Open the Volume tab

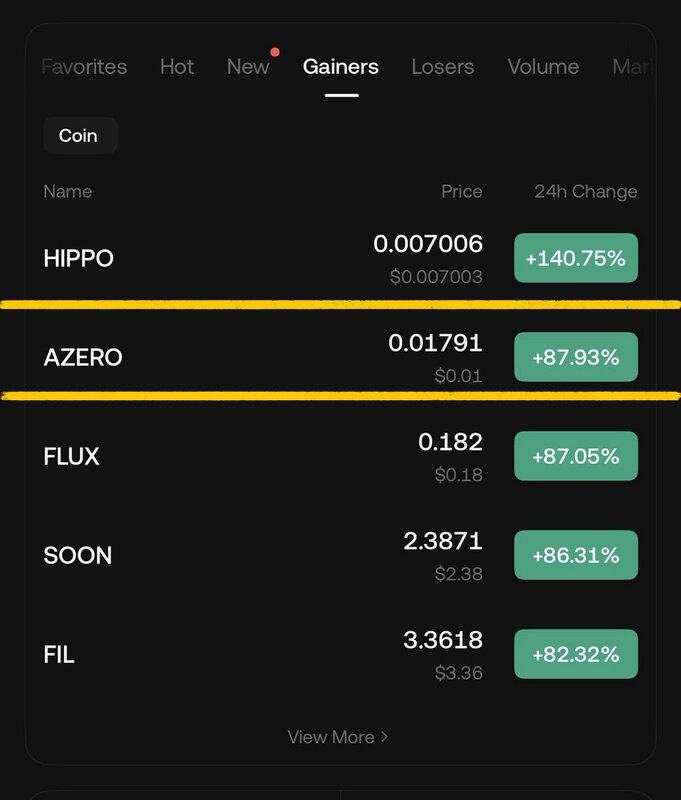[x=543, y=67]
